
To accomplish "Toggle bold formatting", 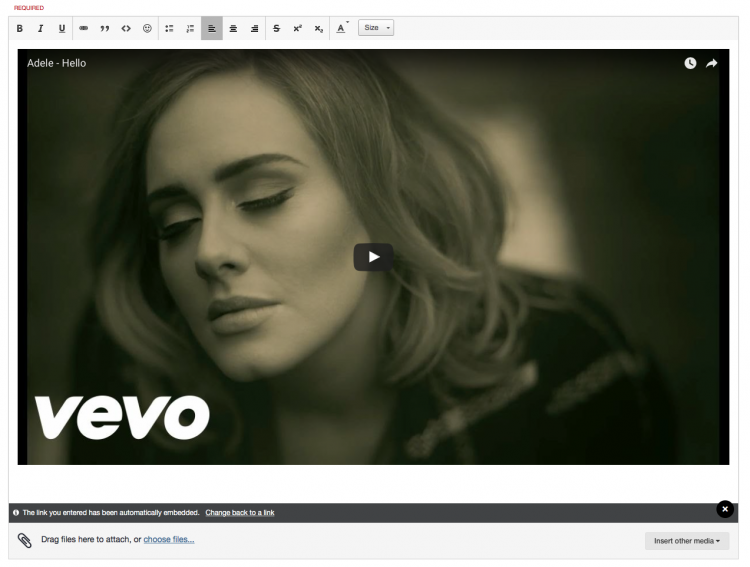I will (x=20, y=28).
